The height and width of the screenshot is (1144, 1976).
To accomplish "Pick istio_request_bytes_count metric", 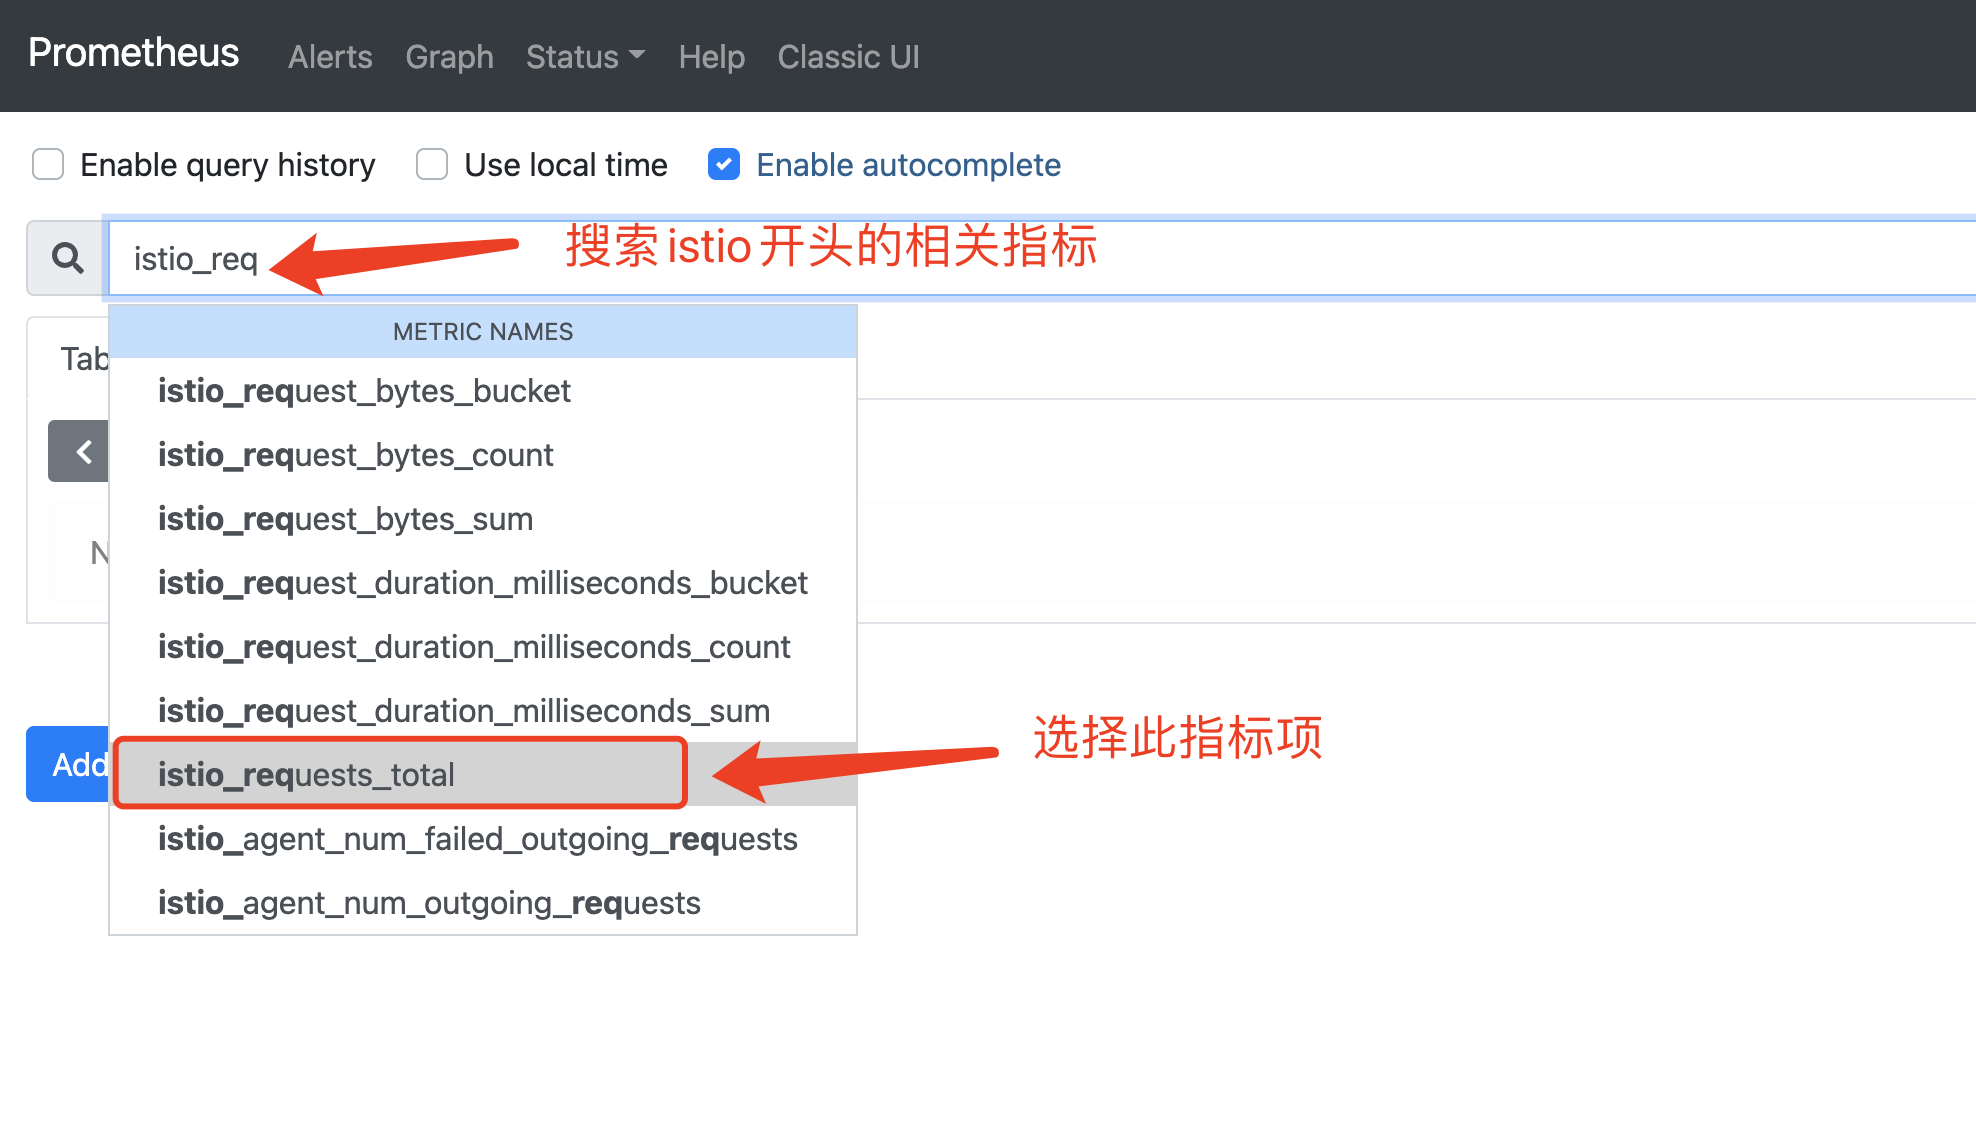I will click(355, 455).
